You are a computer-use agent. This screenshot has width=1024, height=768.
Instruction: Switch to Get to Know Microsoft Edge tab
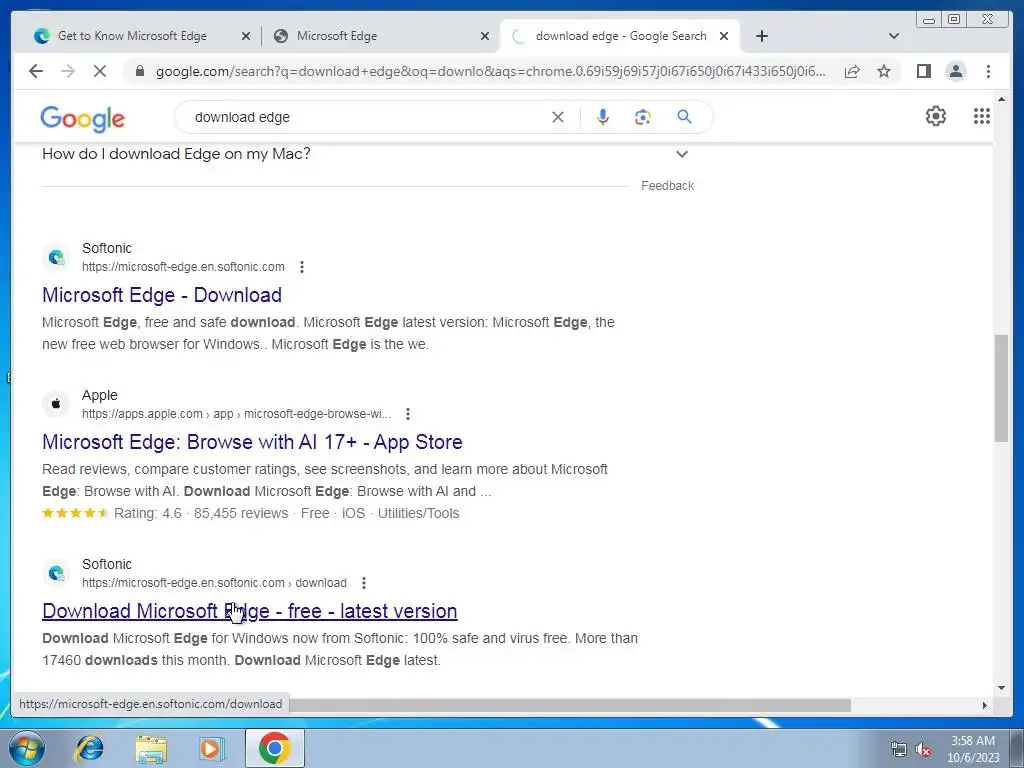pyautogui.click(x=132, y=36)
